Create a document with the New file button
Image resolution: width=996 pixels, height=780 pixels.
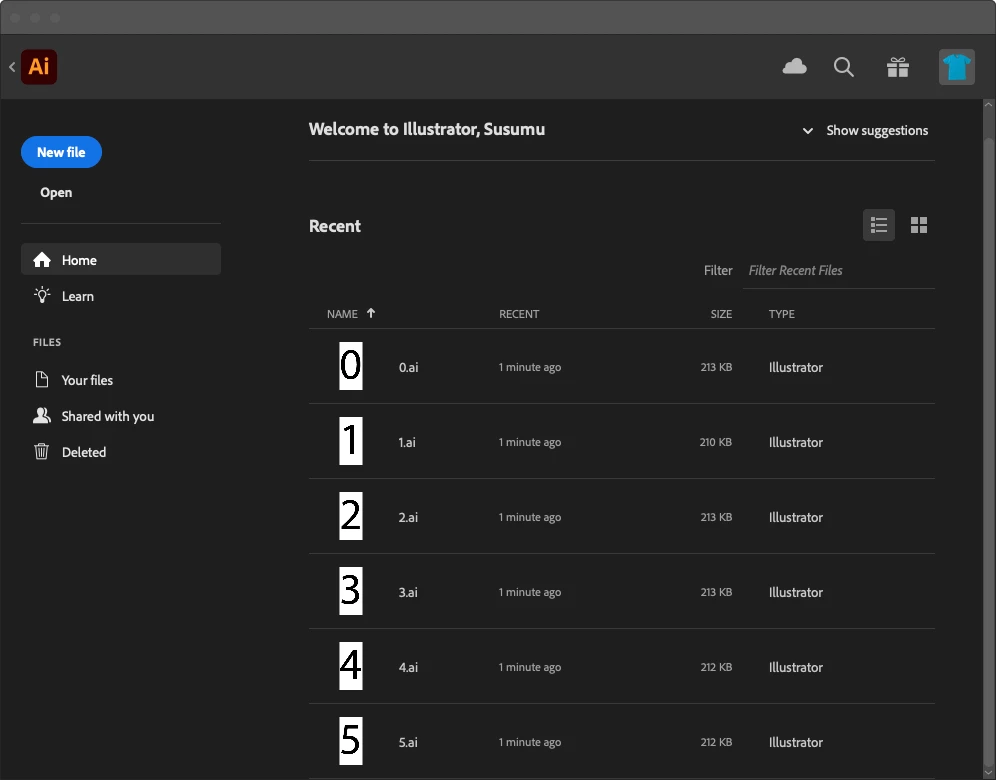pyautogui.click(x=62, y=152)
